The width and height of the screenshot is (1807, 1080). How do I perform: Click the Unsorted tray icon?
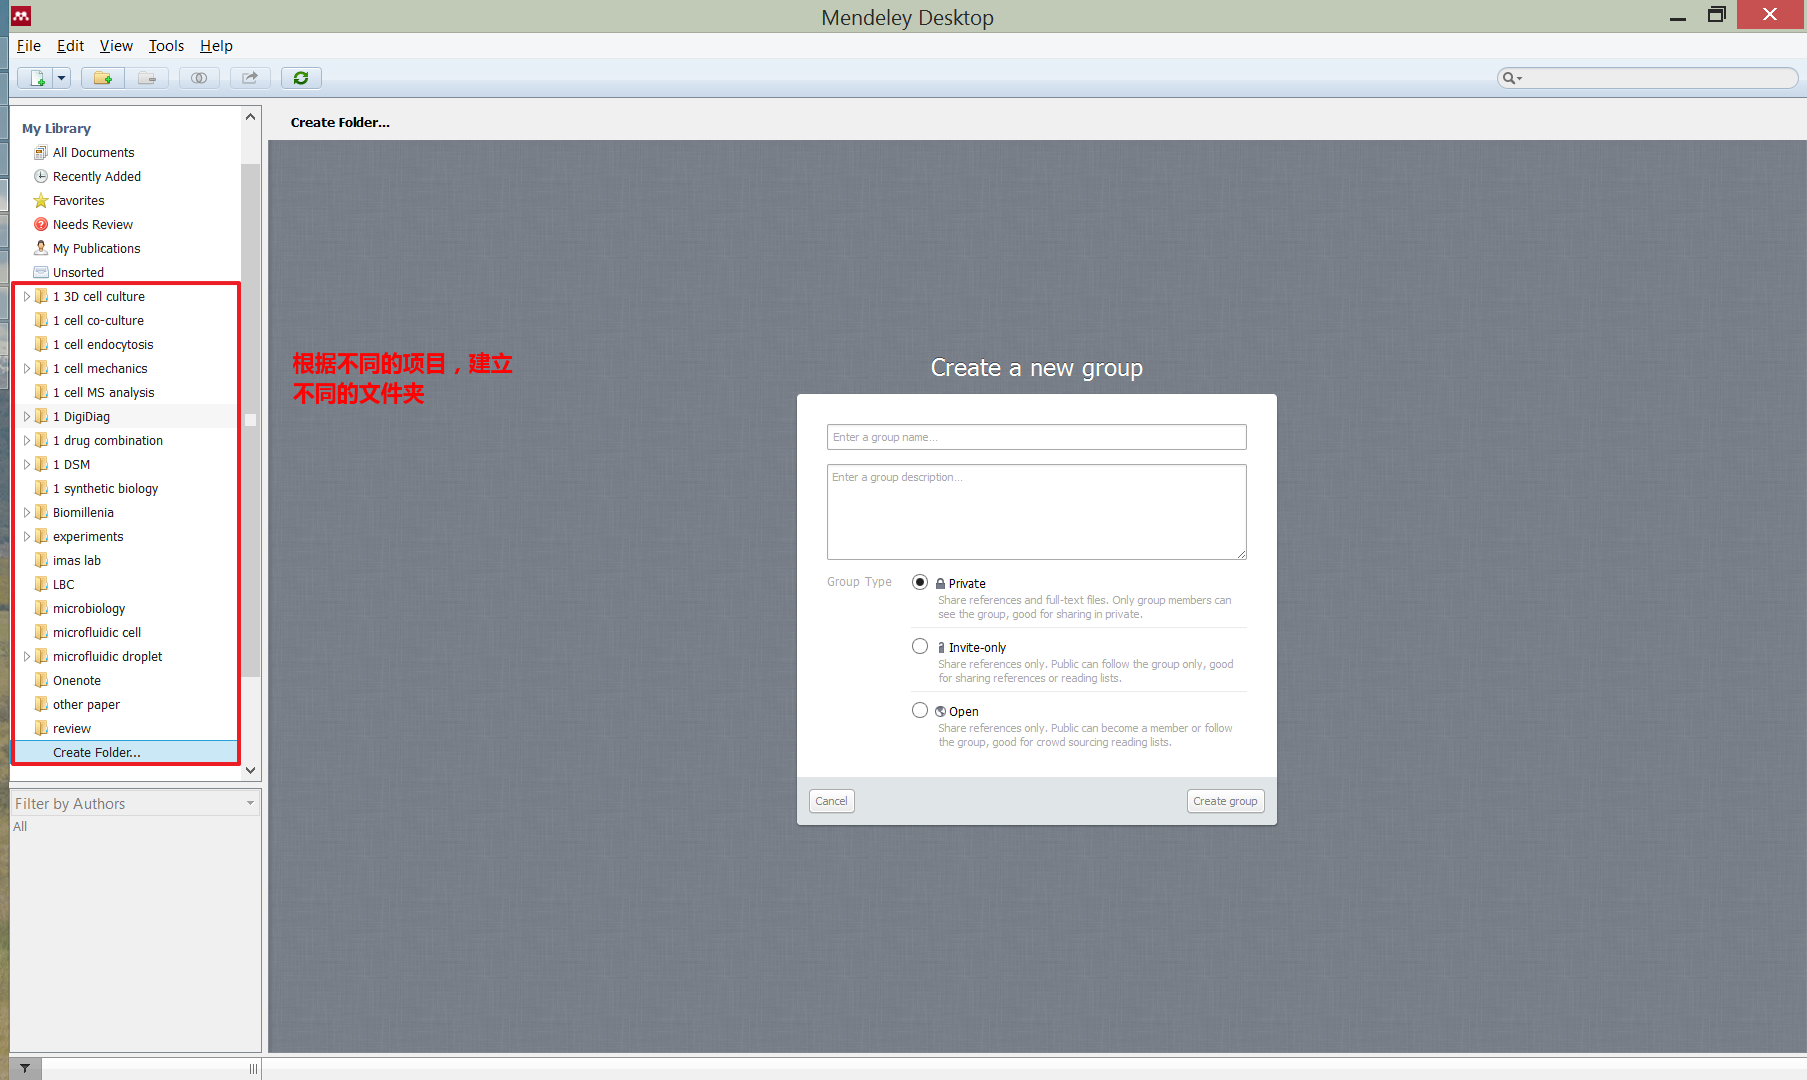(x=41, y=272)
